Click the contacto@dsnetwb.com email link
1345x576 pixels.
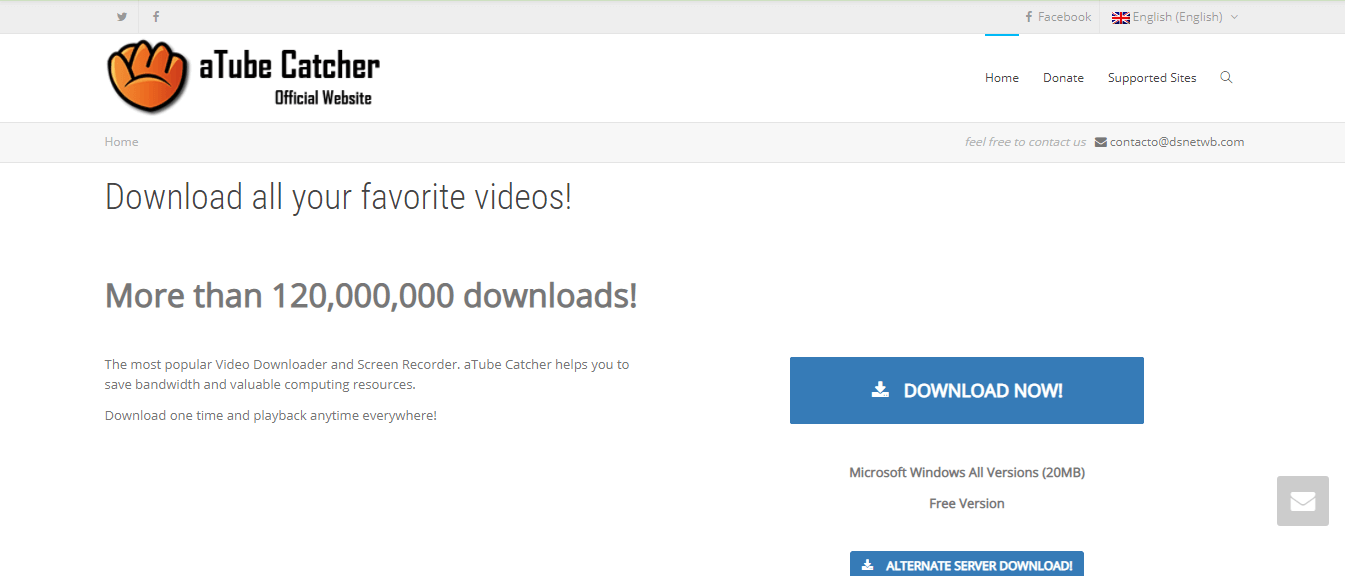click(x=1177, y=142)
